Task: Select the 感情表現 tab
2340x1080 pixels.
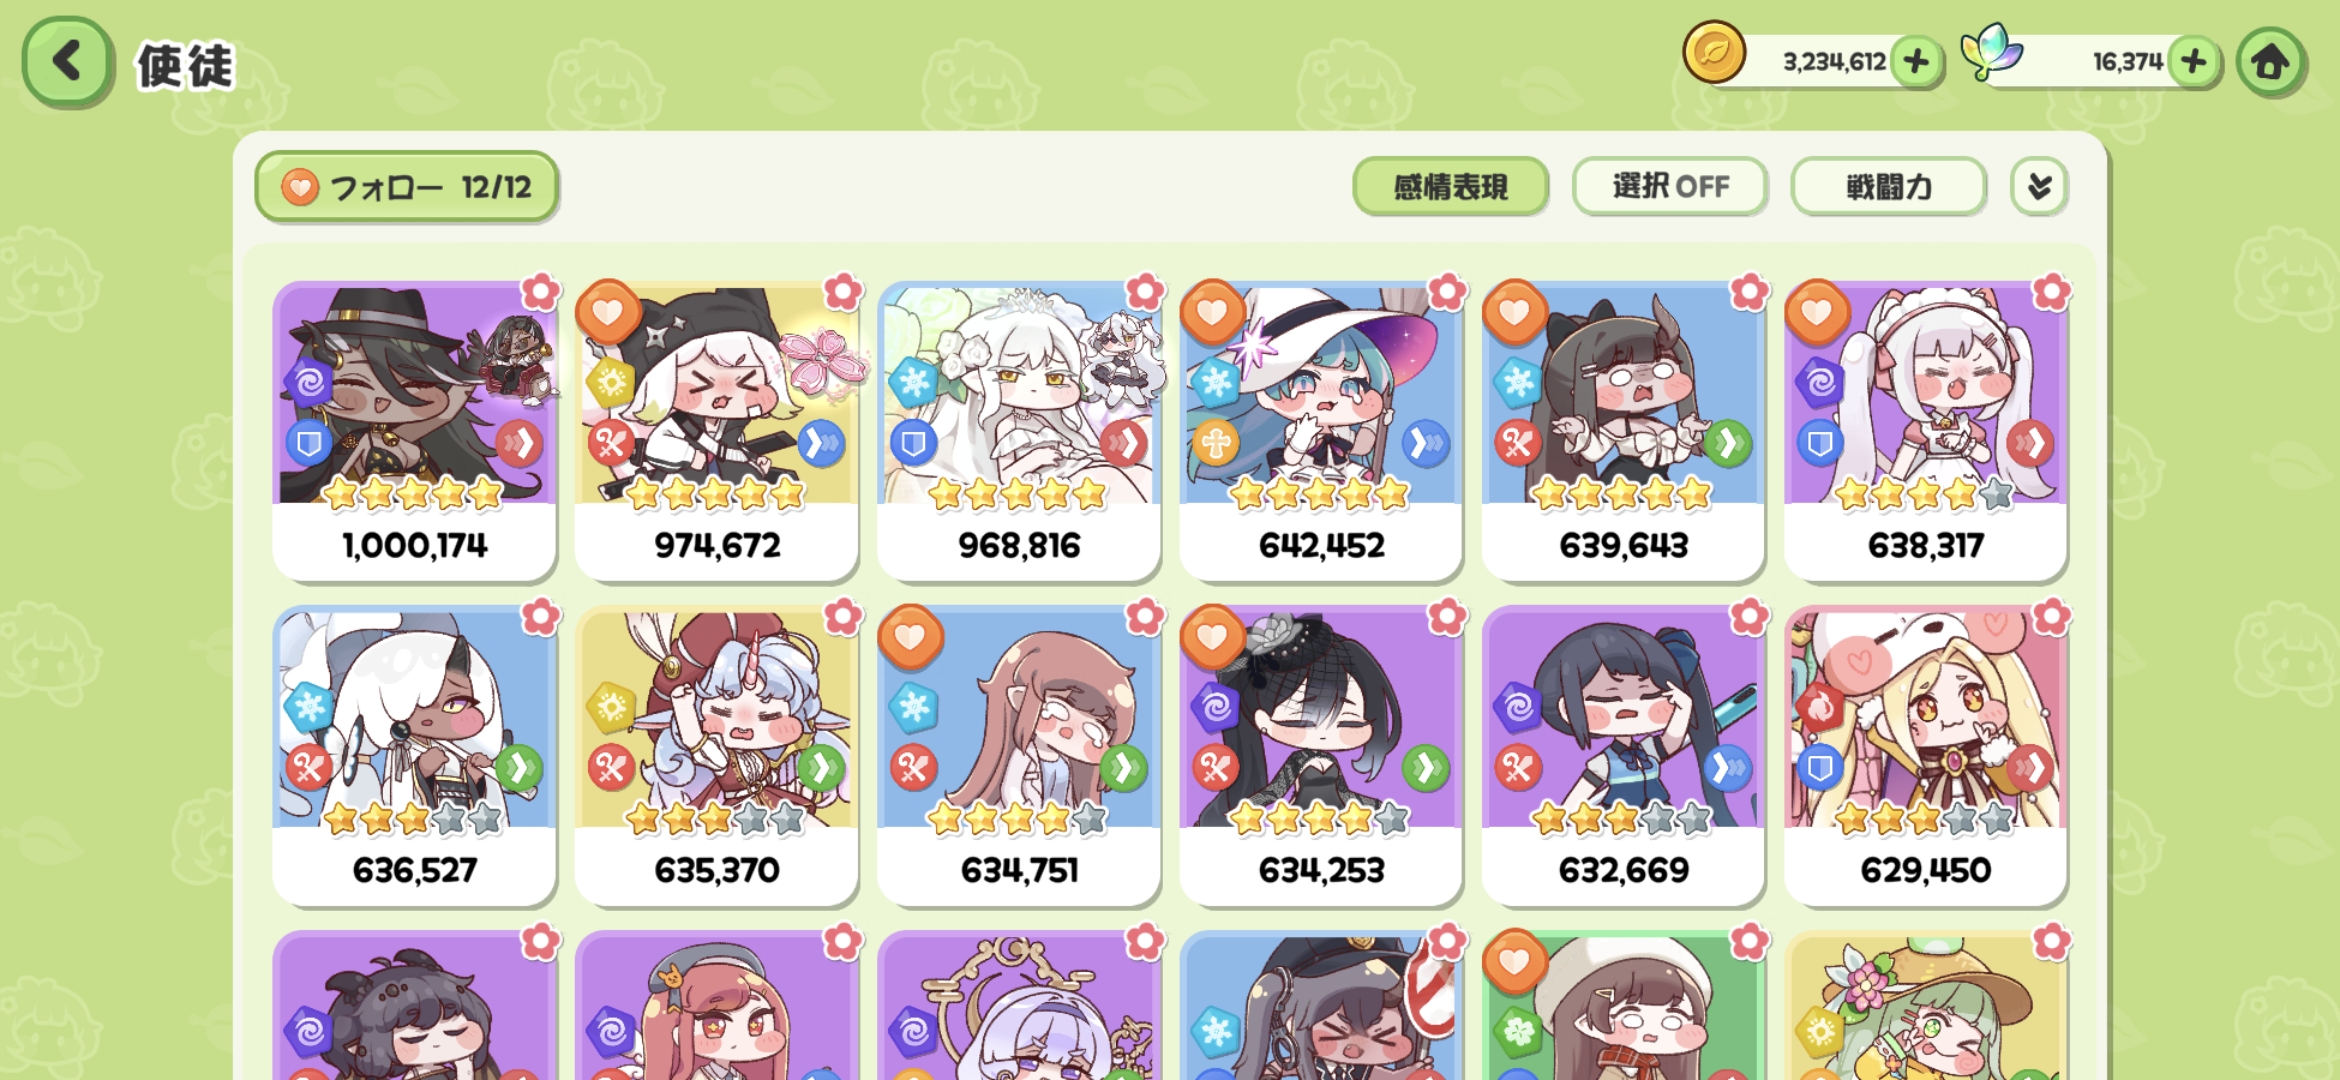Action: 1450,186
